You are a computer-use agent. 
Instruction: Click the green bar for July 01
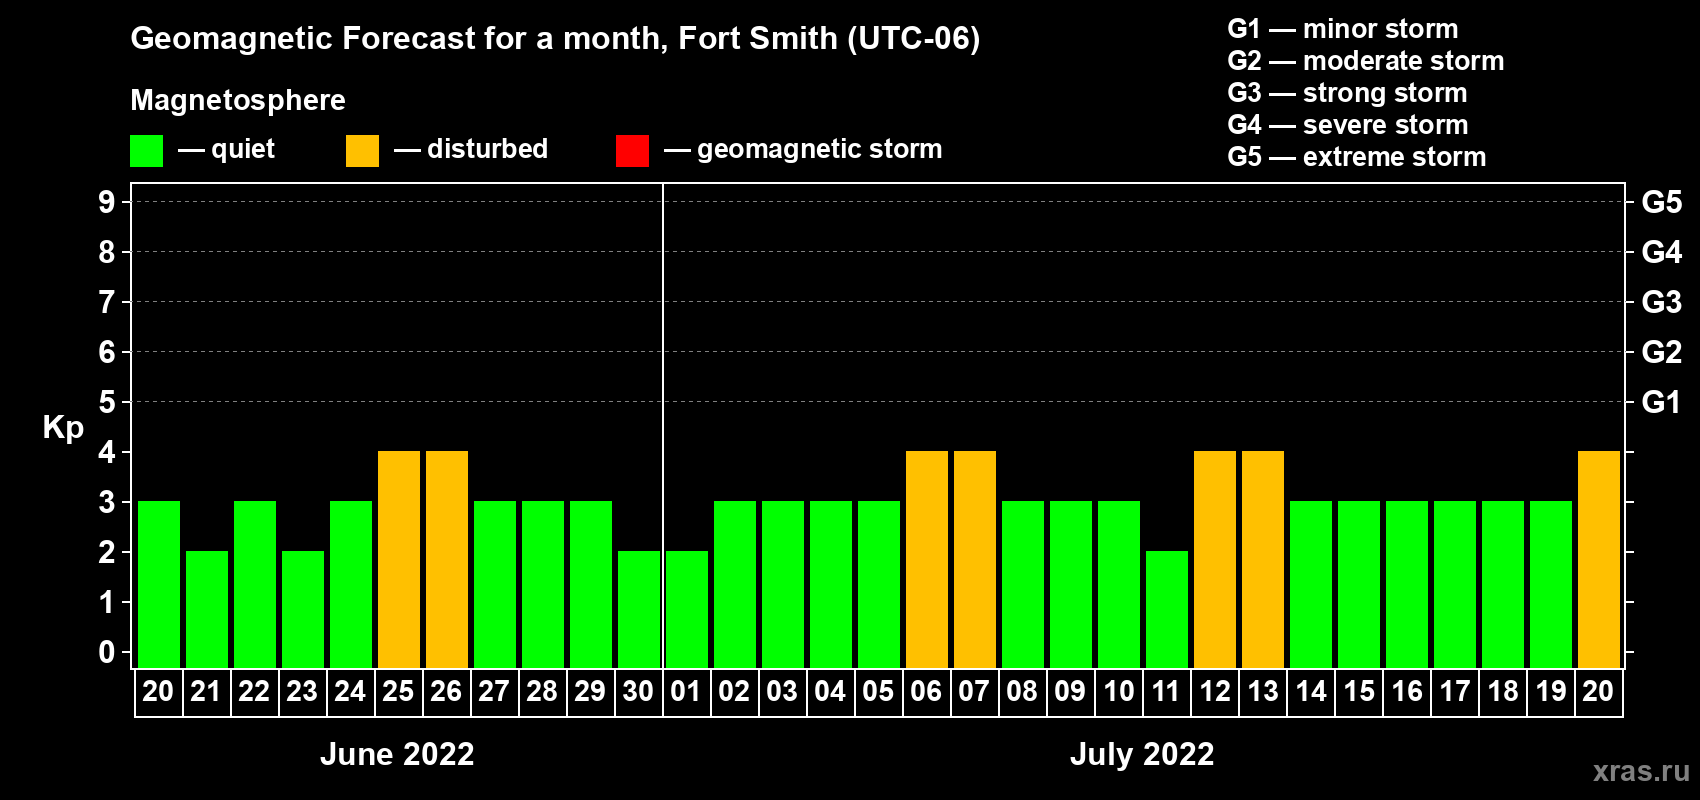687,610
